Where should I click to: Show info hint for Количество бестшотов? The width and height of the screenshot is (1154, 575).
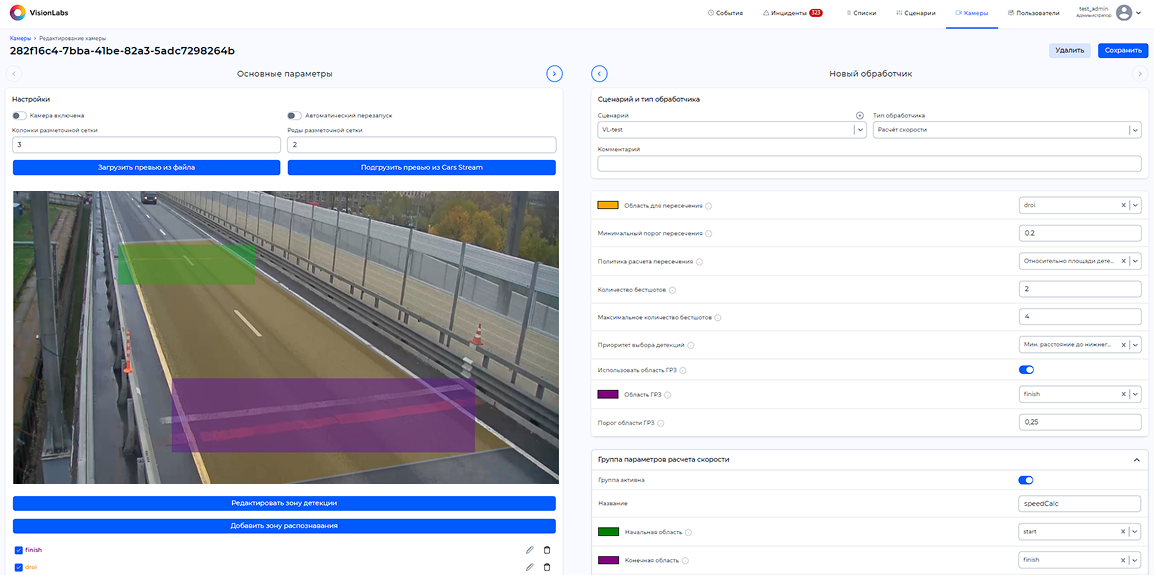tap(672, 289)
